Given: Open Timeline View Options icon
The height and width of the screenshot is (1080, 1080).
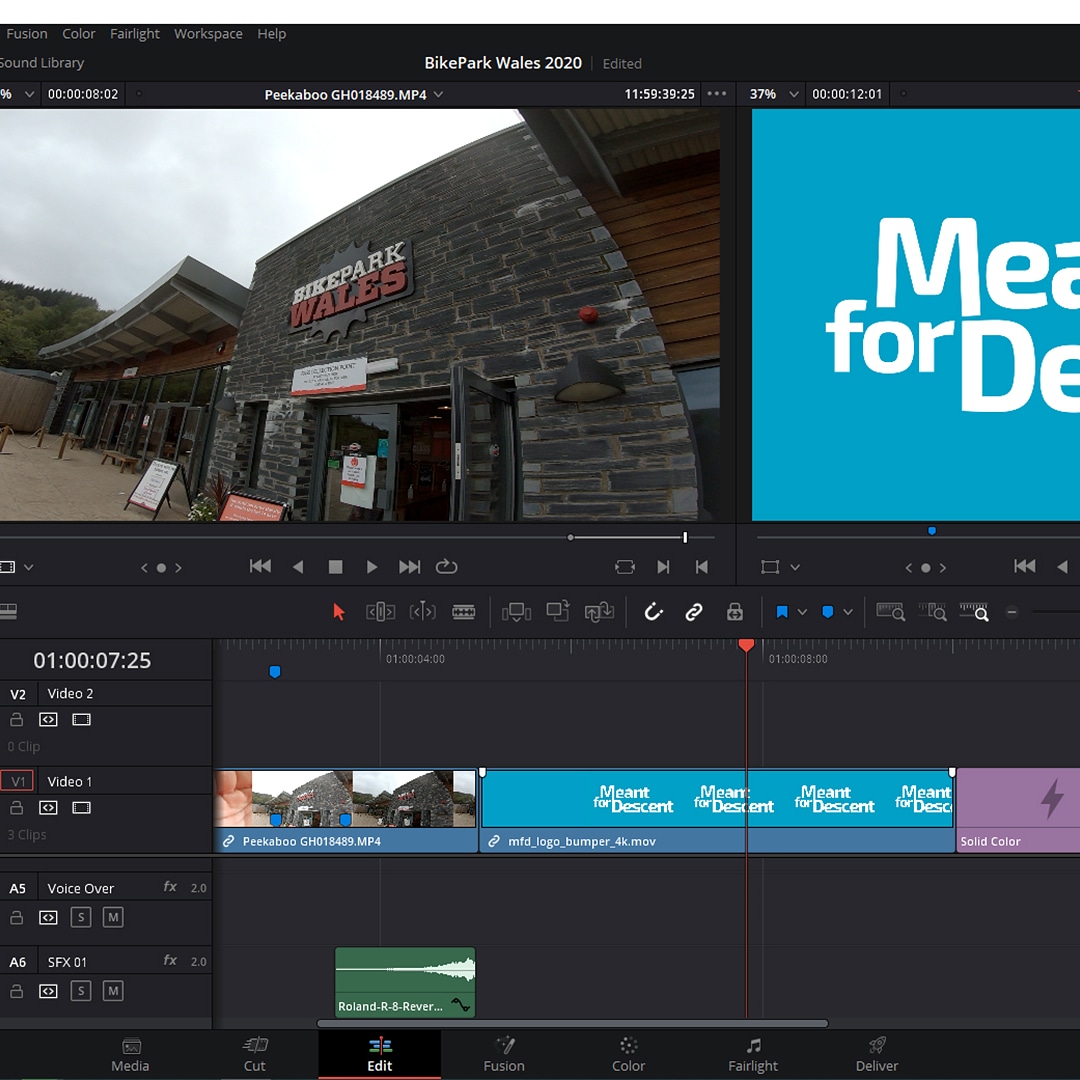Looking at the screenshot, I should click(x=8, y=612).
